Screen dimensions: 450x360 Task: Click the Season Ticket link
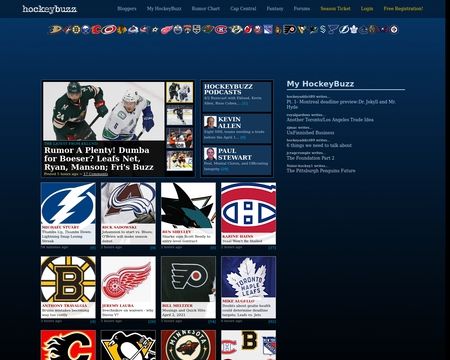[x=335, y=9]
